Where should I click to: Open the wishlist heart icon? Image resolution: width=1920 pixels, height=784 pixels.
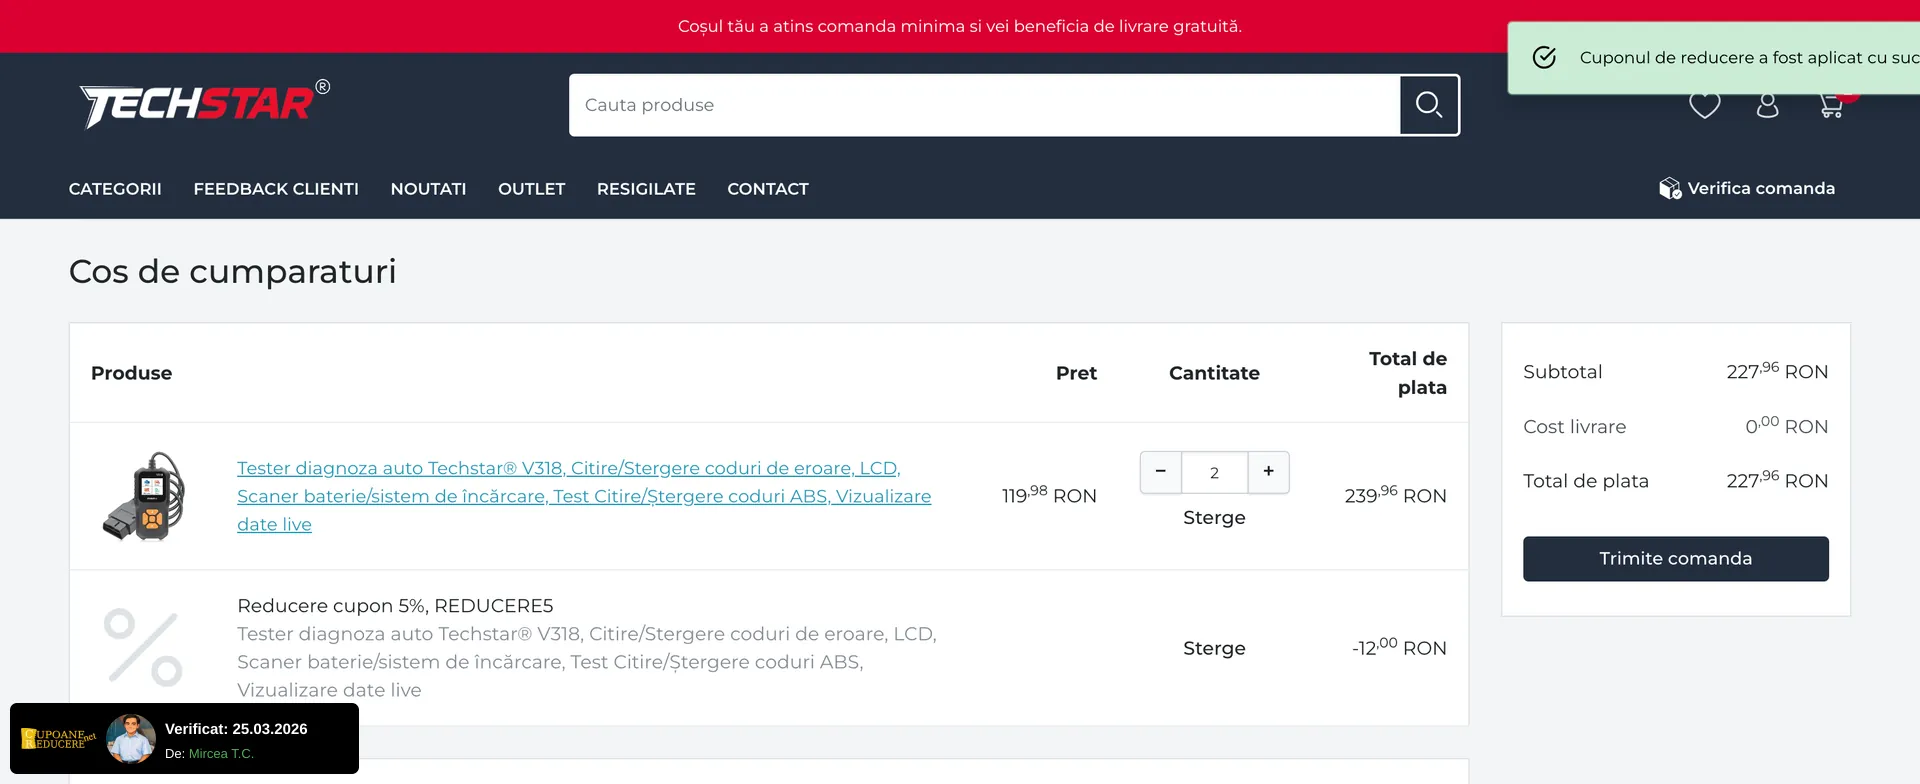tap(1704, 106)
